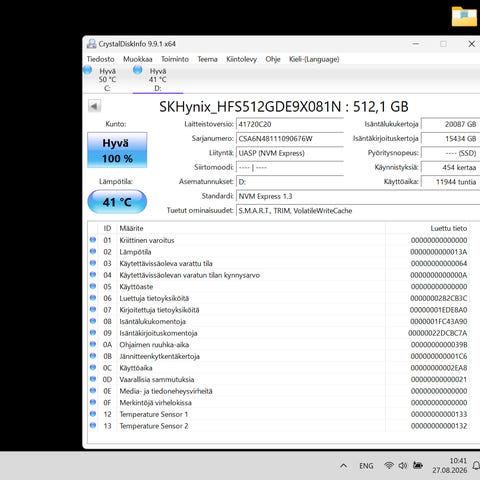
Task: Select the Käytettävissäoleva varattu tila row
Action: click(x=278, y=263)
